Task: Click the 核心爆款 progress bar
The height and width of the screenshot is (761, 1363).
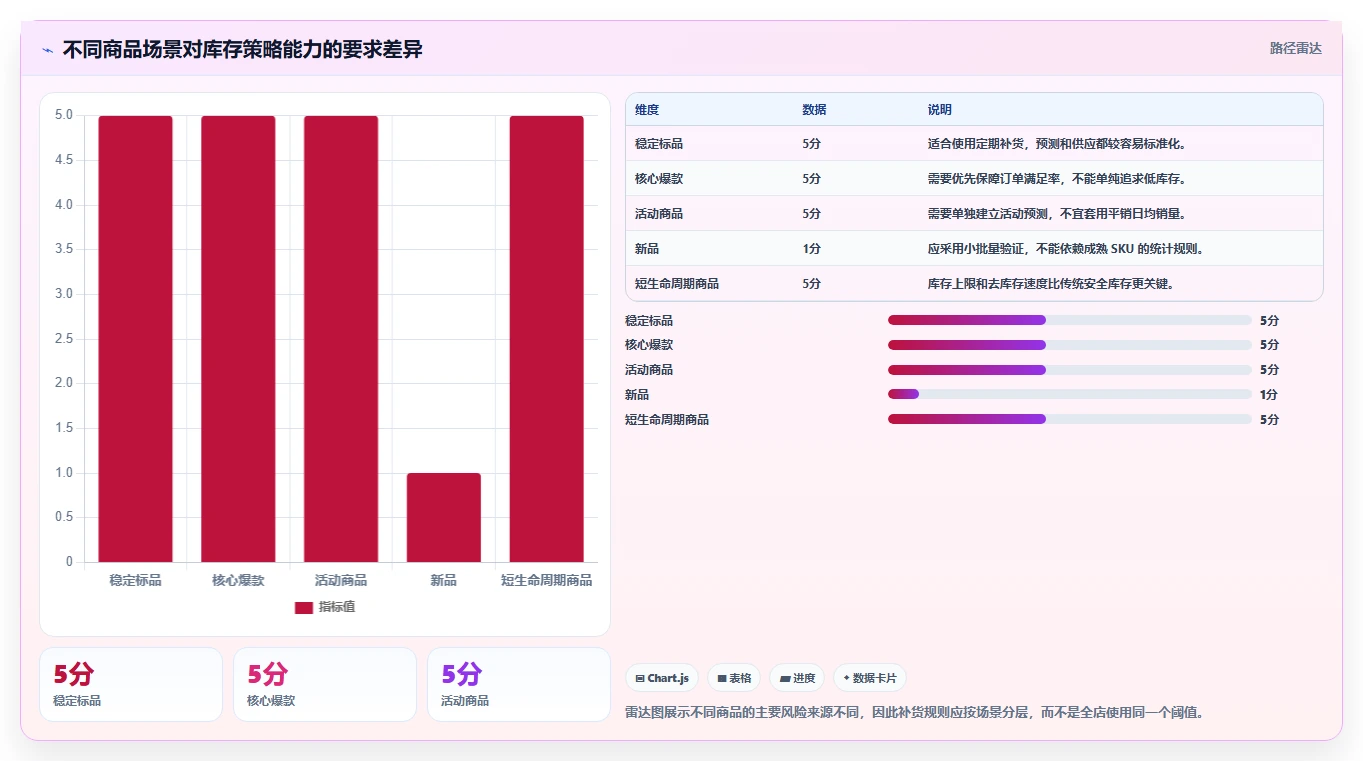Action: pos(1070,344)
